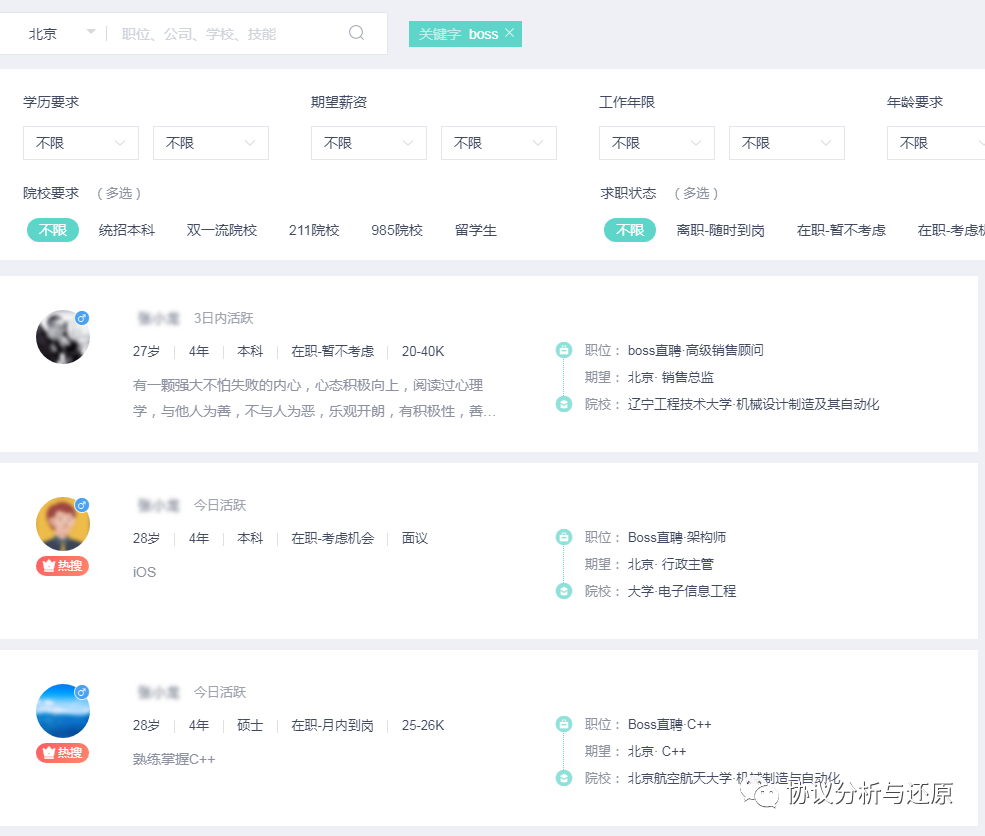This screenshot has width=985, height=836.
Task: Select 双一流院校 school filter
Action: [222, 230]
